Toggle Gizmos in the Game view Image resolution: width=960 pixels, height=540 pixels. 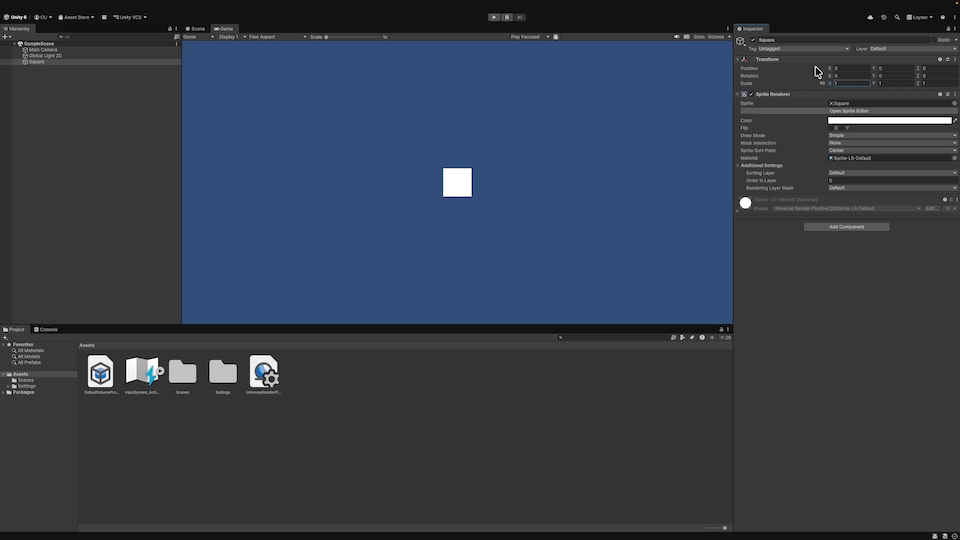tap(716, 37)
